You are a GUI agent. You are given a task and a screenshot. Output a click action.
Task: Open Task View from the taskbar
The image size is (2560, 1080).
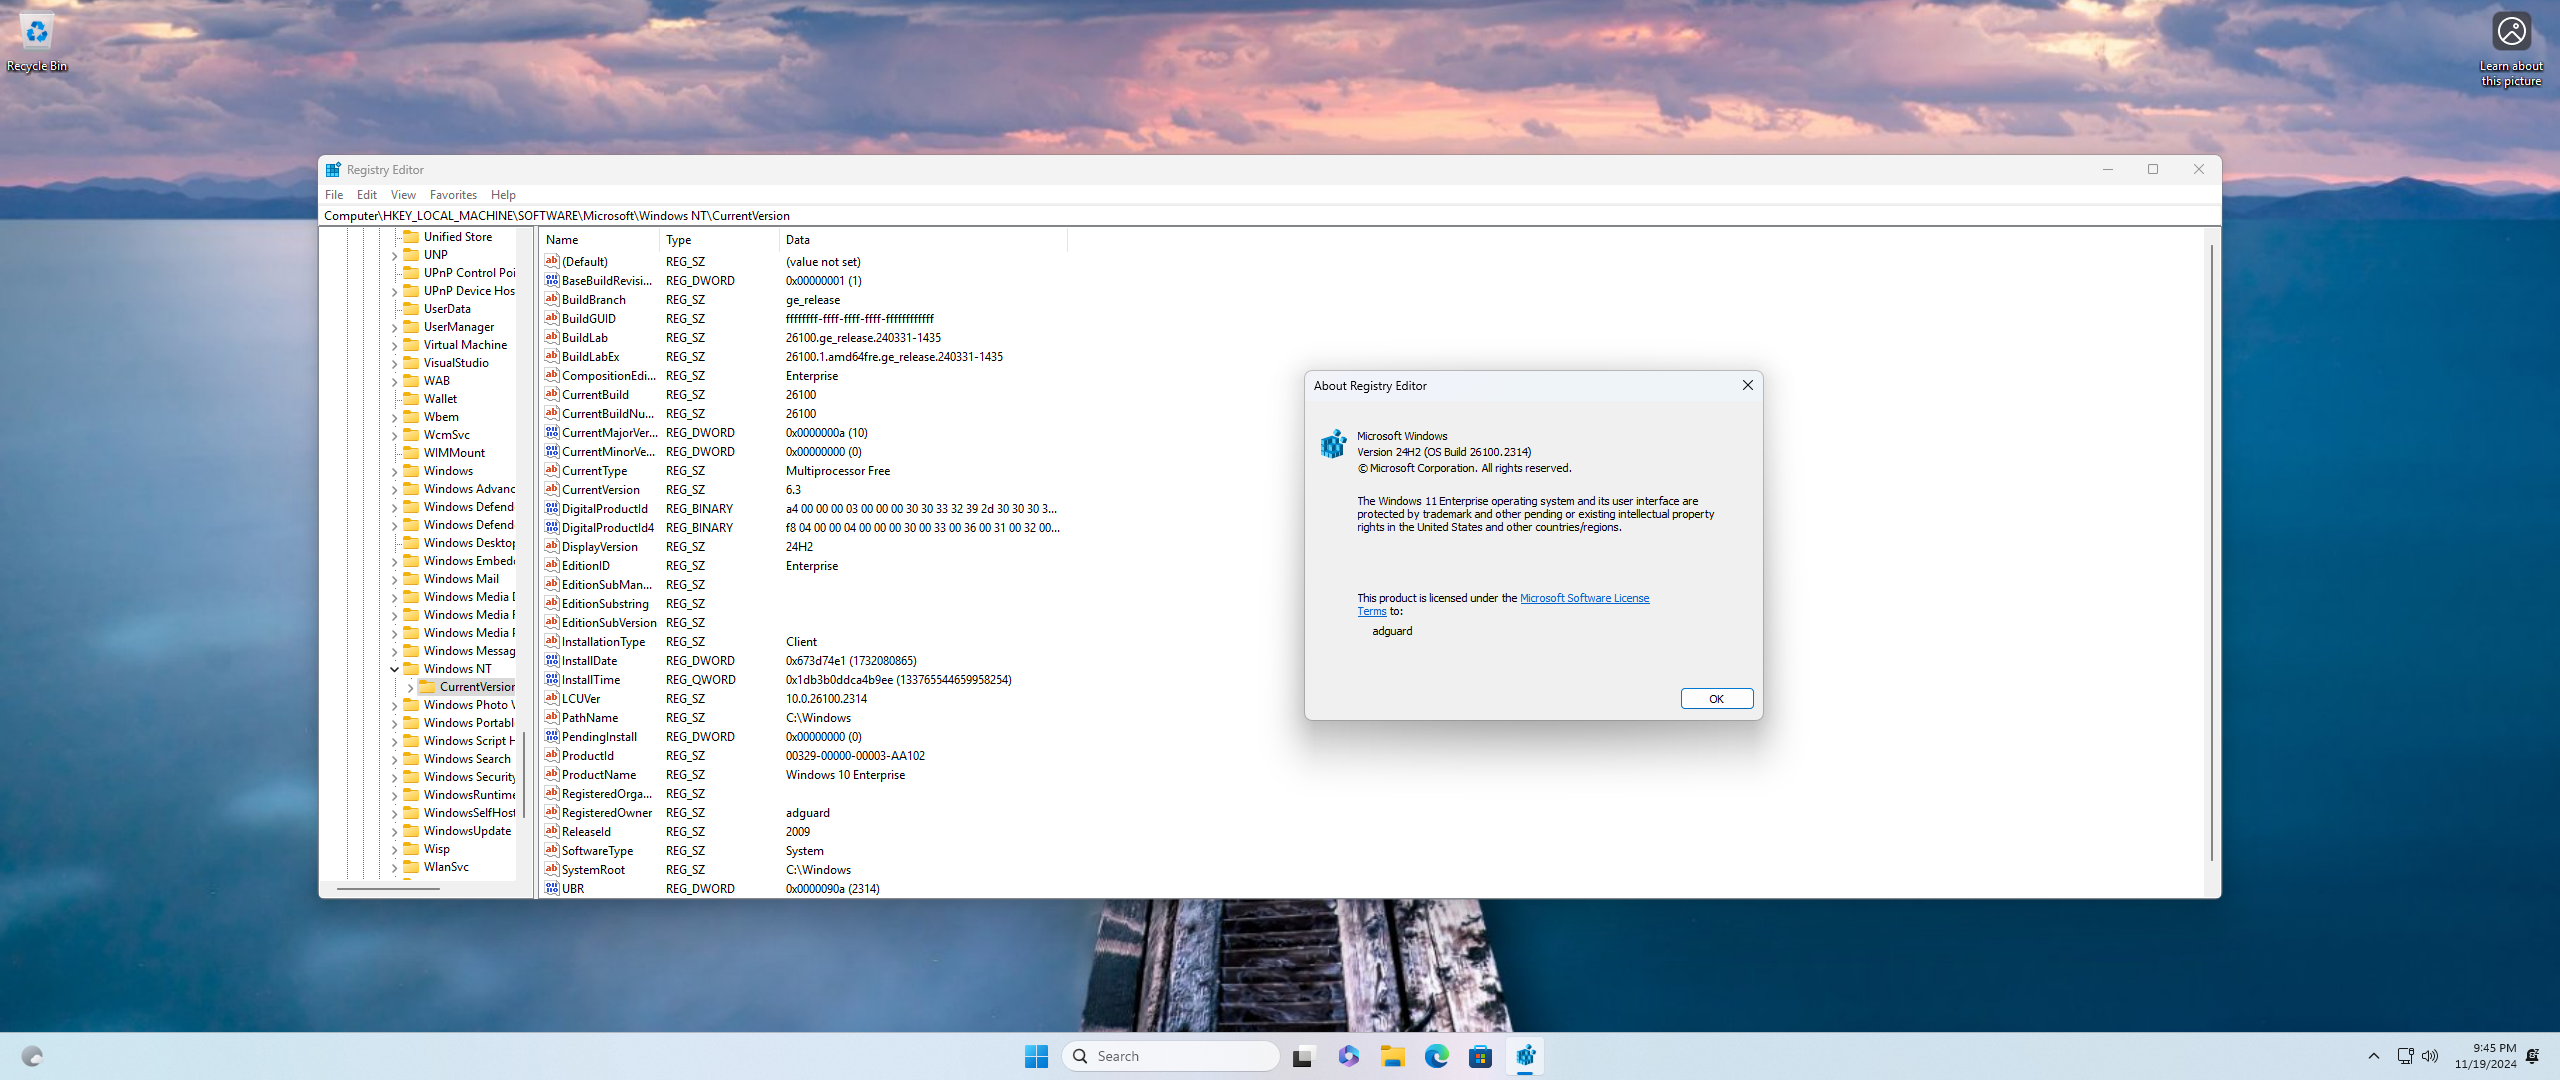pos(1302,1056)
